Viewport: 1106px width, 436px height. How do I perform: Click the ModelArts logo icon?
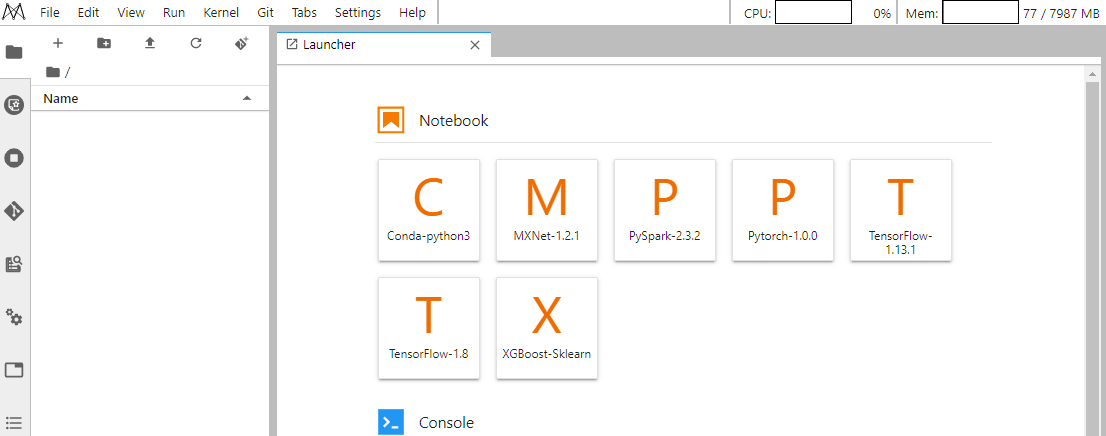click(14, 12)
